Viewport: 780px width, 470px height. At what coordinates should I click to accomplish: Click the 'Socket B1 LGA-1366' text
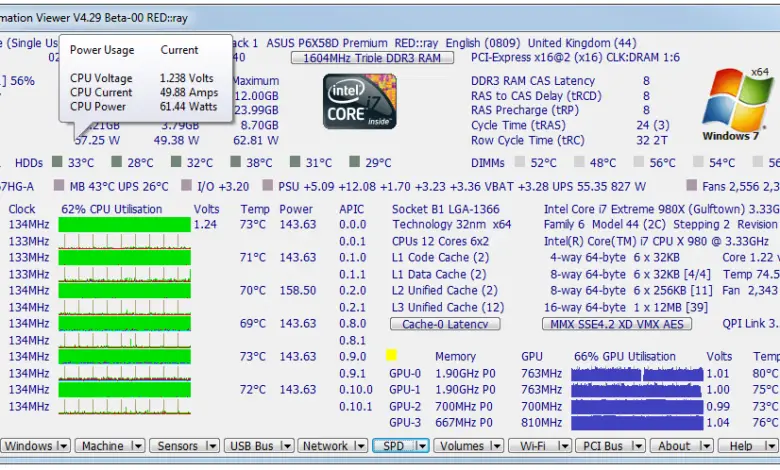click(x=446, y=209)
